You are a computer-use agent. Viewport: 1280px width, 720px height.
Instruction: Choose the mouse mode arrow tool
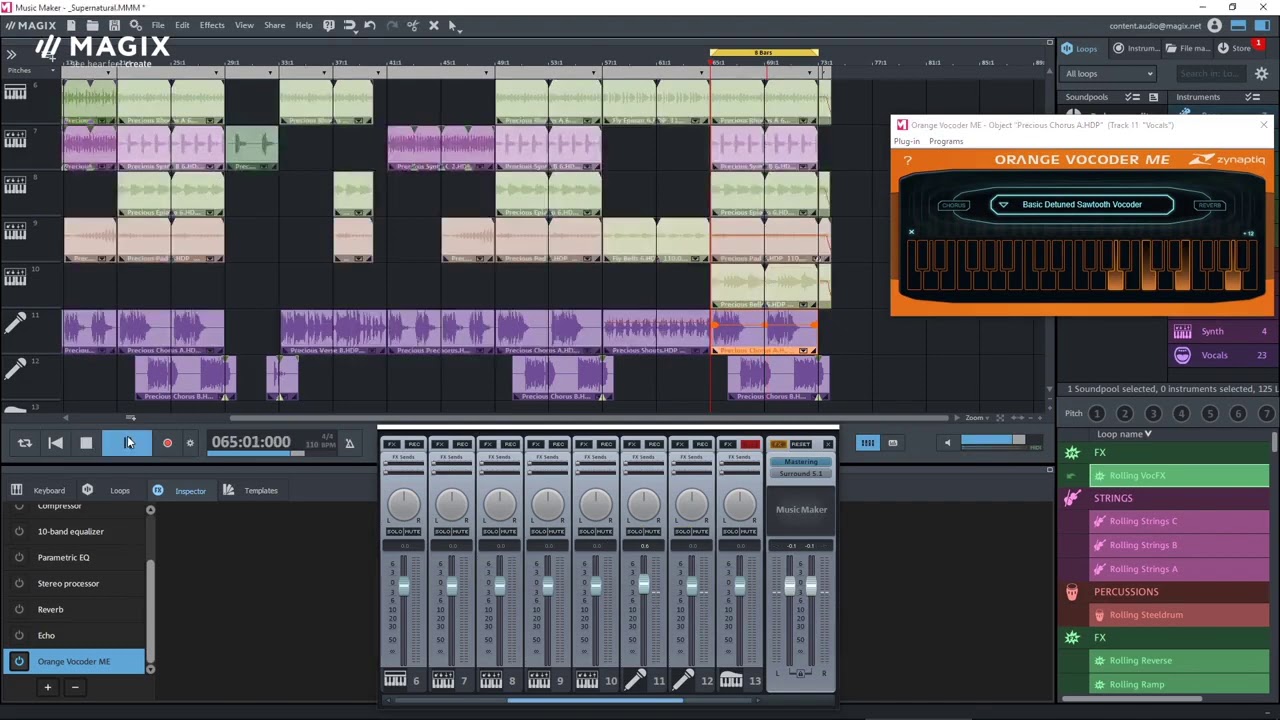[x=453, y=26]
